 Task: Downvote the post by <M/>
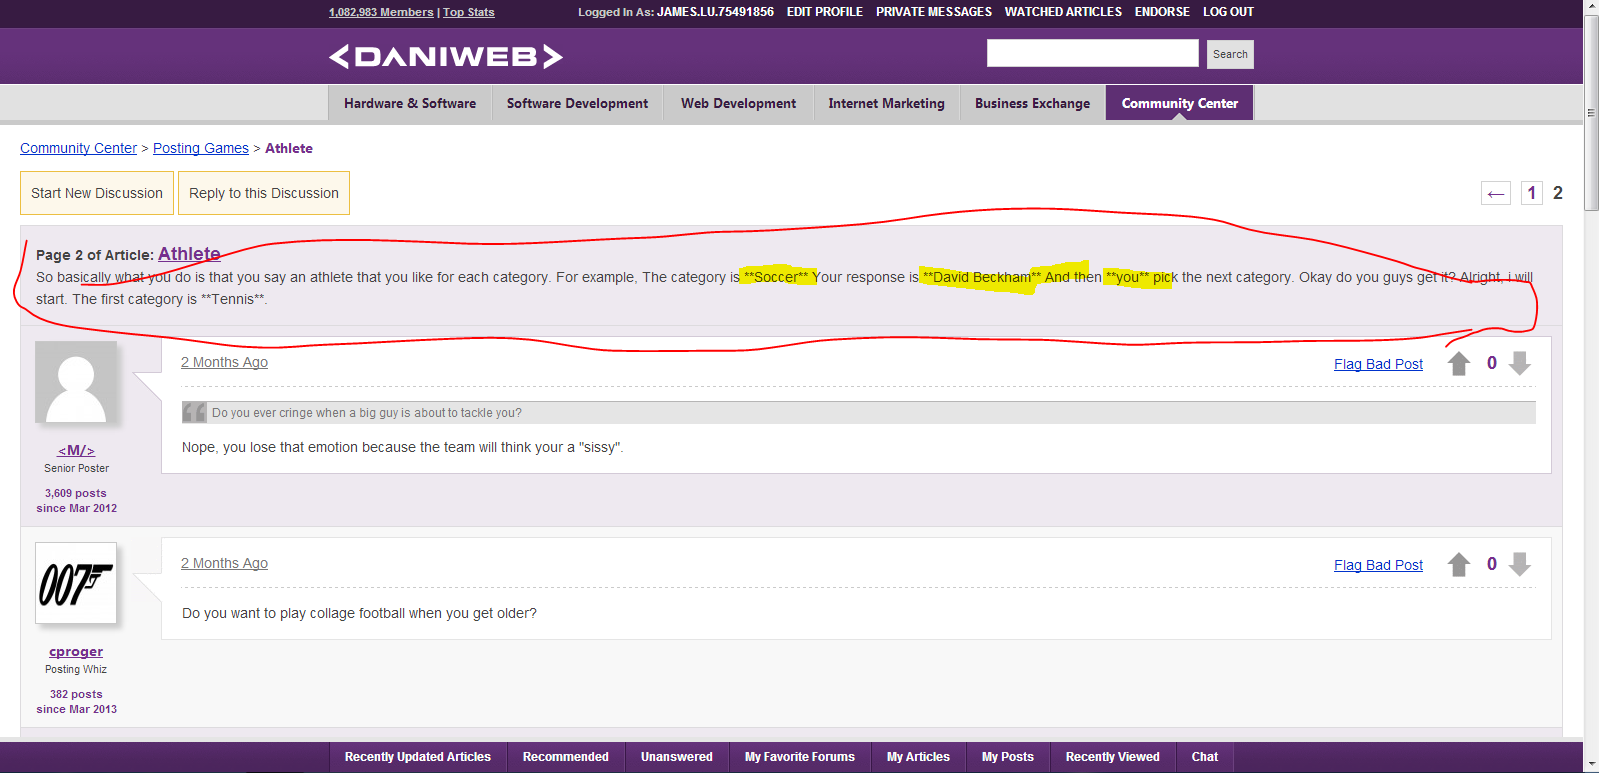(1520, 364)
